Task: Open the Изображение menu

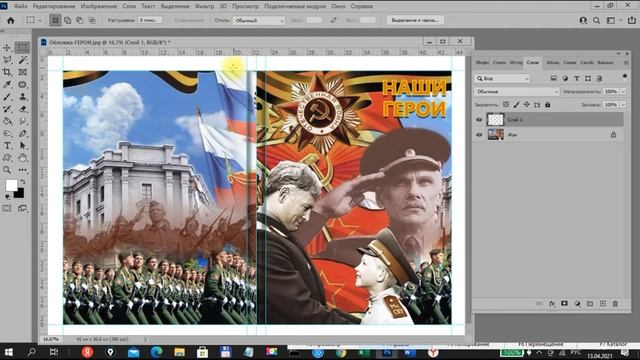Action: [98, 6]
